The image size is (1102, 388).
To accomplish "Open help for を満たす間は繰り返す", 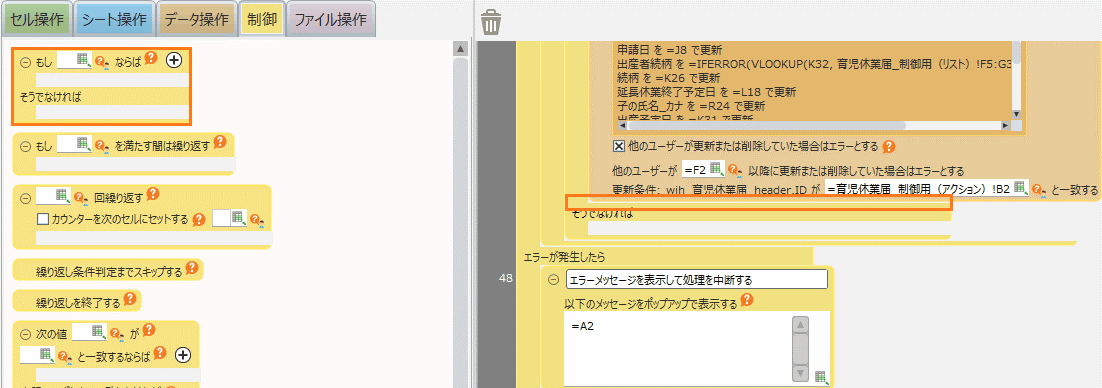I will 220,142.
